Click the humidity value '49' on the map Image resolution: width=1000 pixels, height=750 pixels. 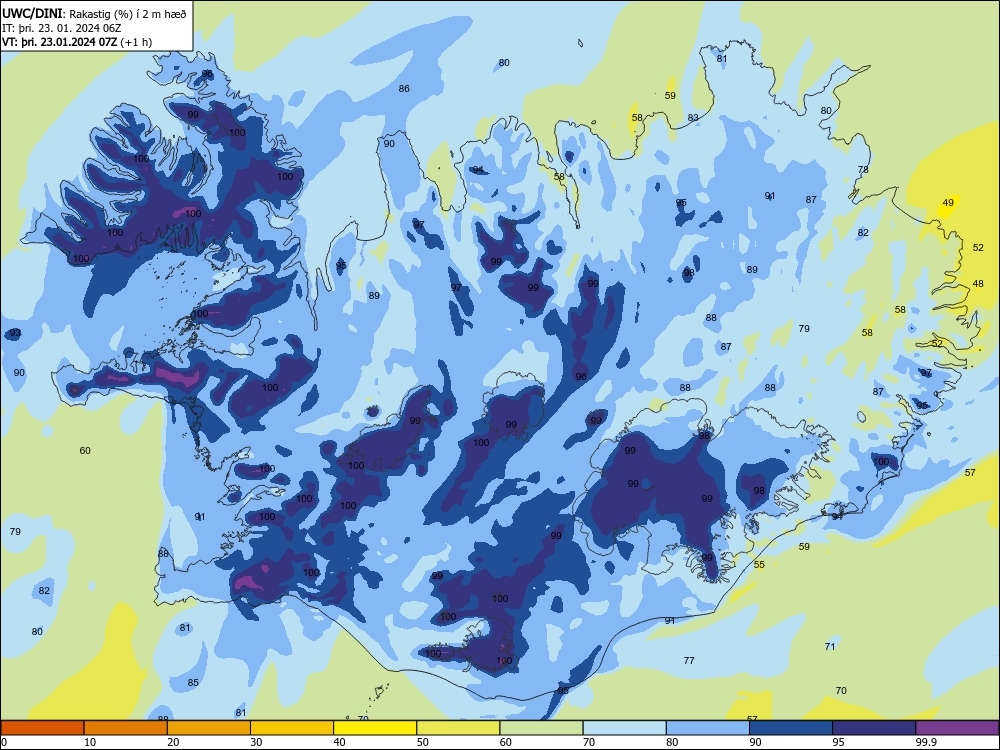pyautogui.click(x=948, y=203)
